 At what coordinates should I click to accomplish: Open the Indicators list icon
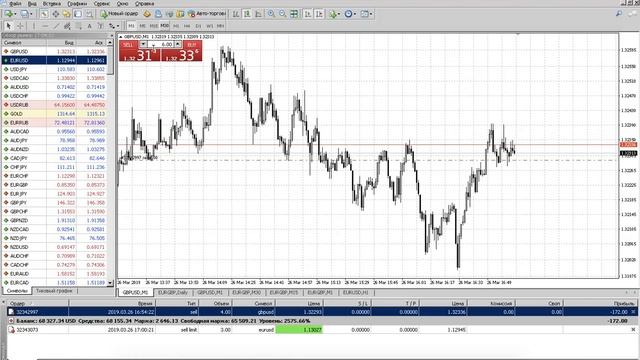point(333,14)
